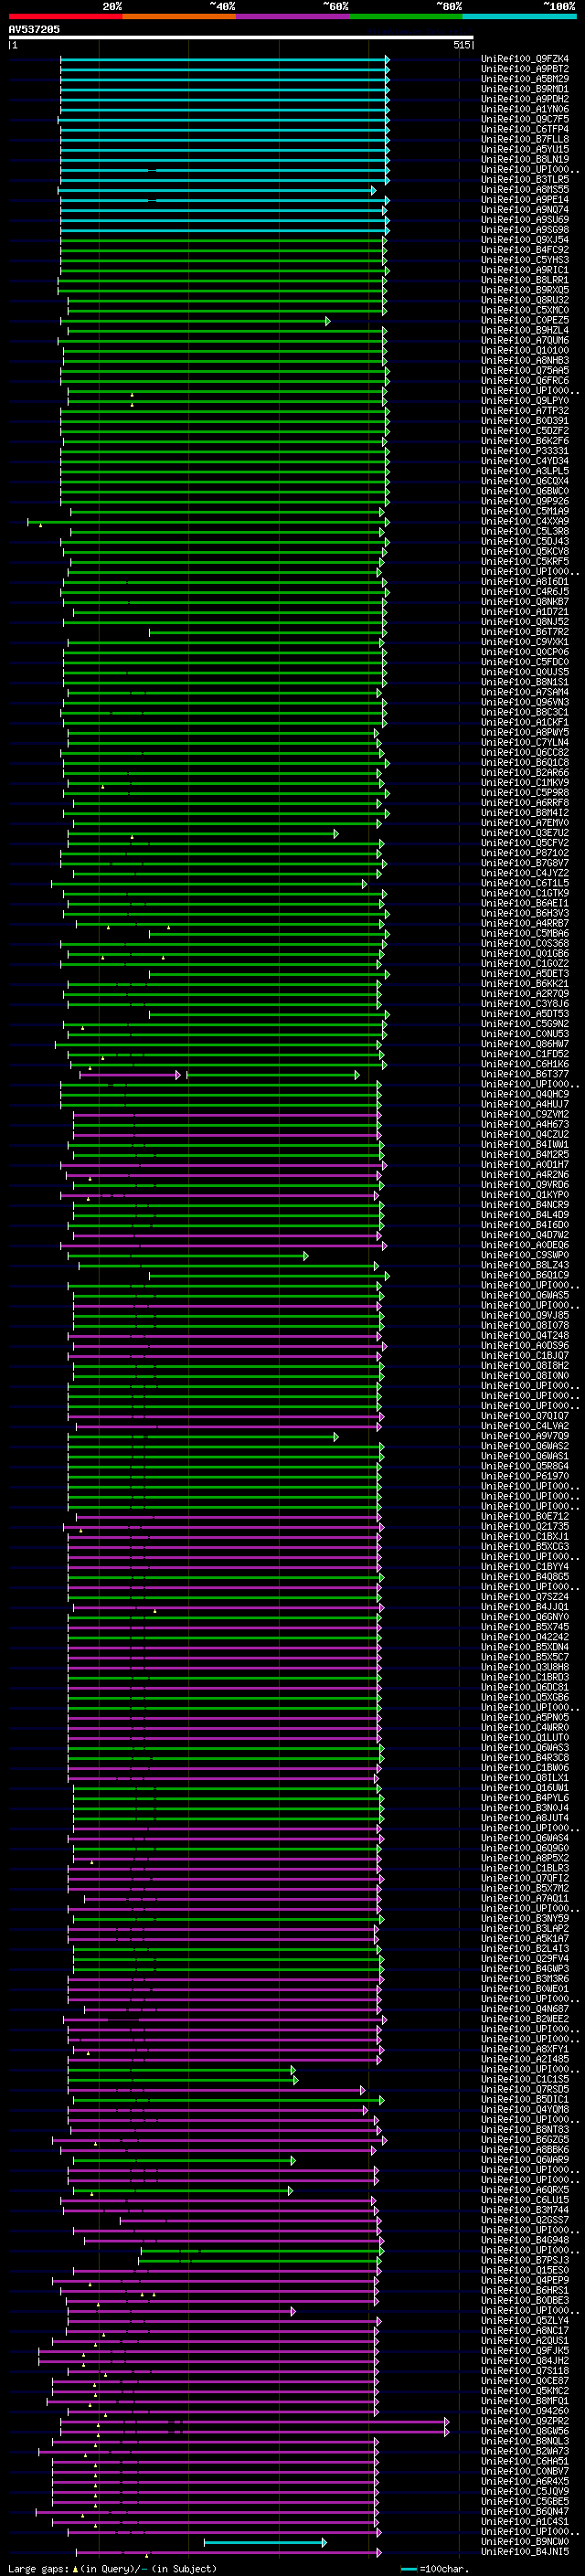The height and width of the screenshot is (2576, 585).
Task: Select hit UniRef100_P61970
Action: pos(525,1477)
